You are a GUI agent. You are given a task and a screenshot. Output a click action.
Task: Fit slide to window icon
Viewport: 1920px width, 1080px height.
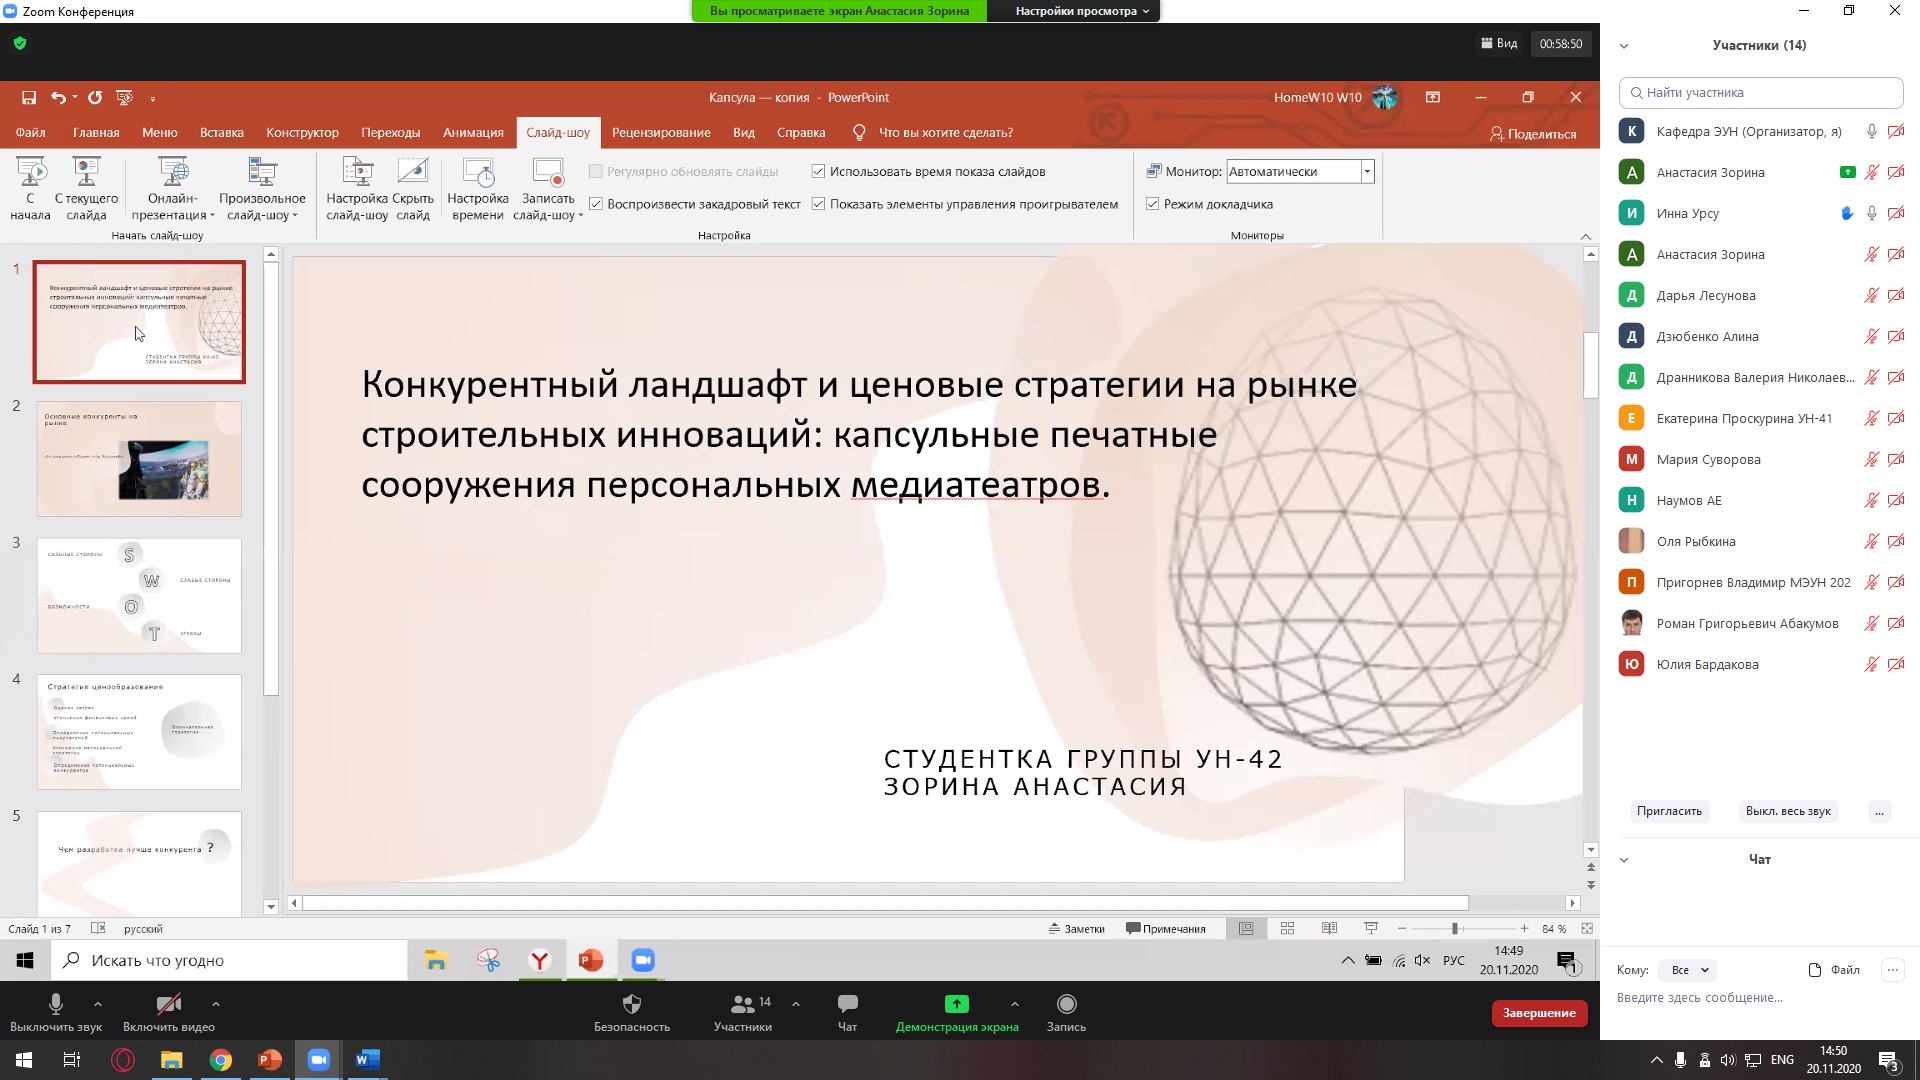click(1586, 928)
